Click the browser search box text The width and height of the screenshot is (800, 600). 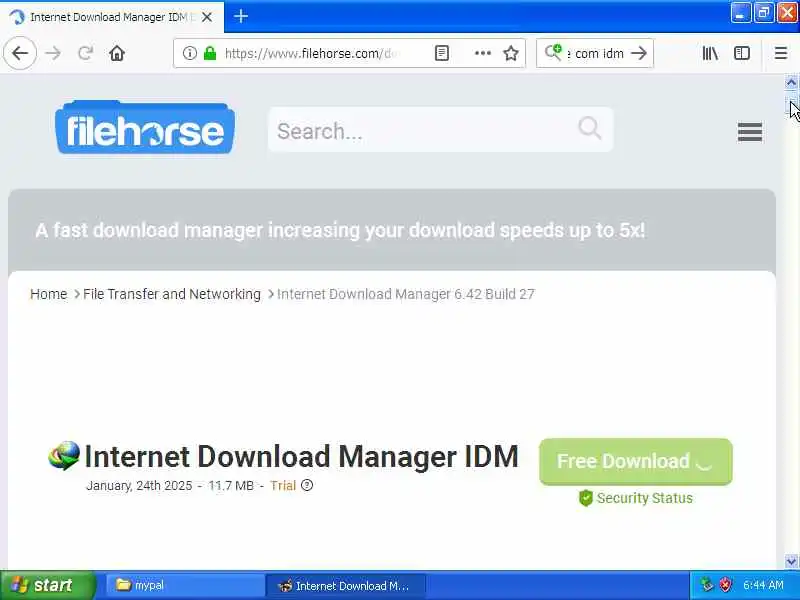pos(595,53)
